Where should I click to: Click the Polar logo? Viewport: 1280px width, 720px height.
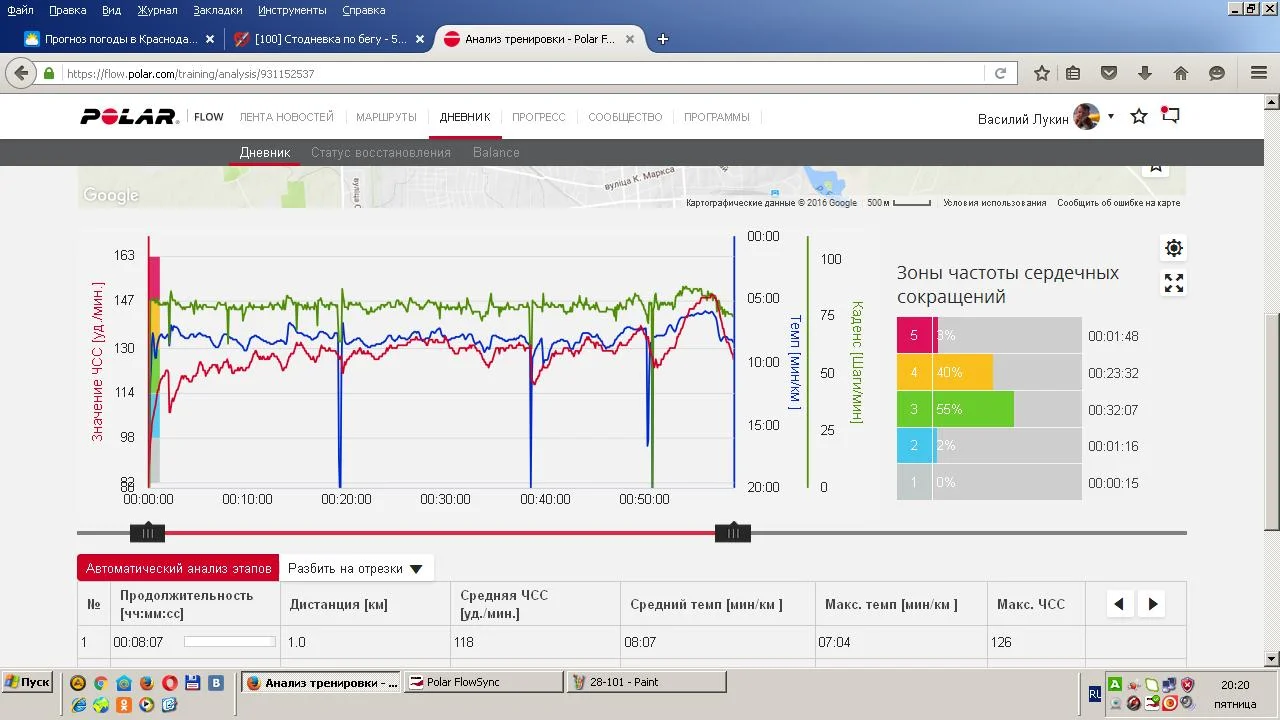[129, 117]
